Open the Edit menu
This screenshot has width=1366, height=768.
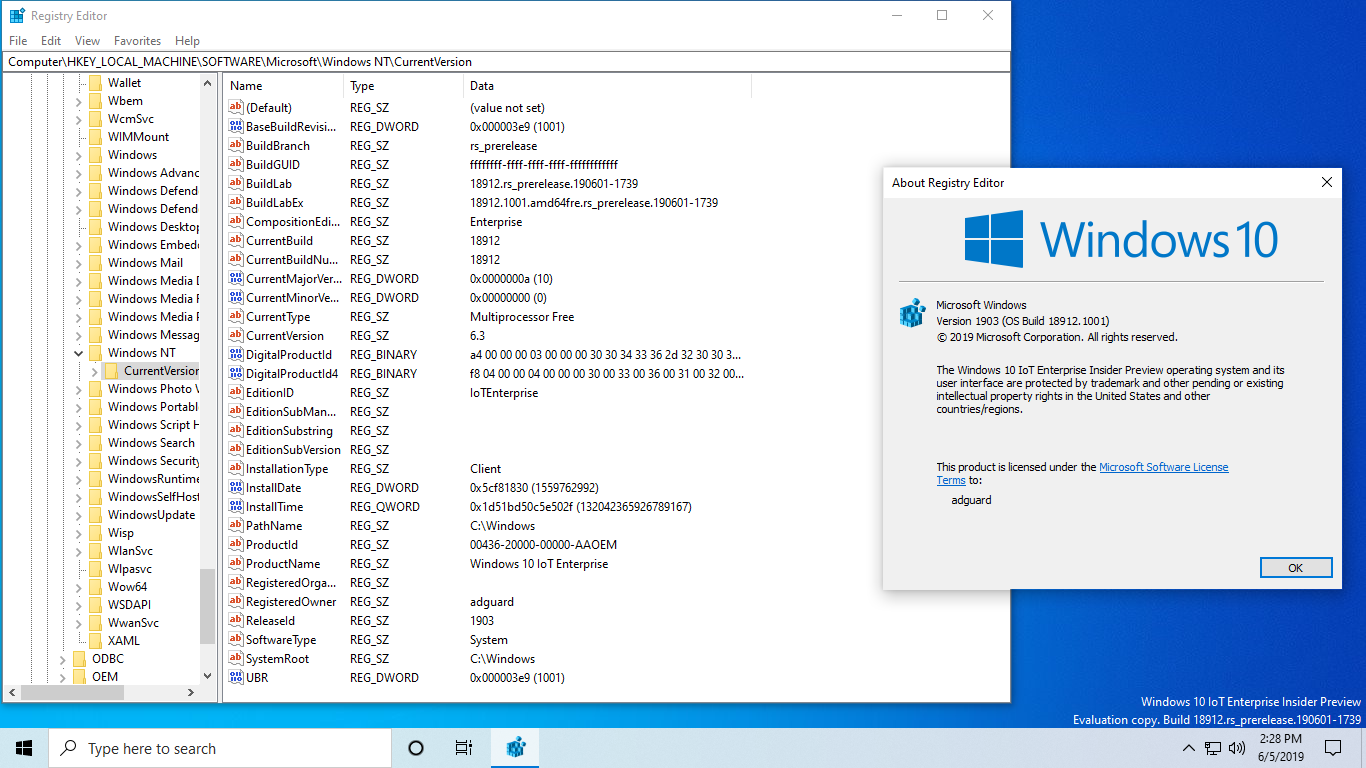[x=51, y=41]
